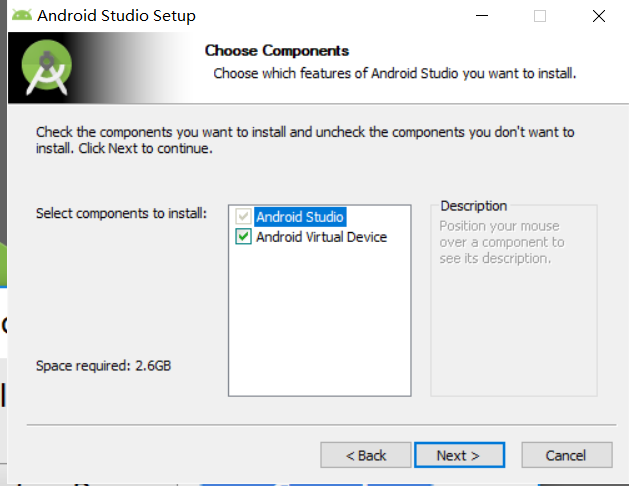Click the "Select components to install:" label

121,214
